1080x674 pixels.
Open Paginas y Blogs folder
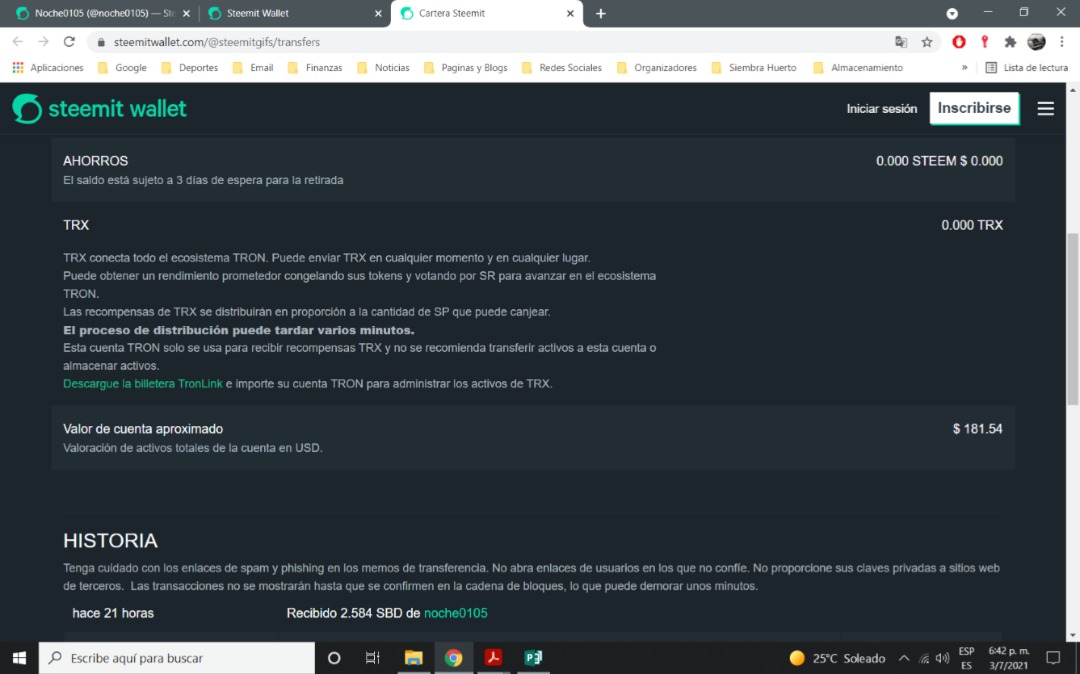pos(466,67)
